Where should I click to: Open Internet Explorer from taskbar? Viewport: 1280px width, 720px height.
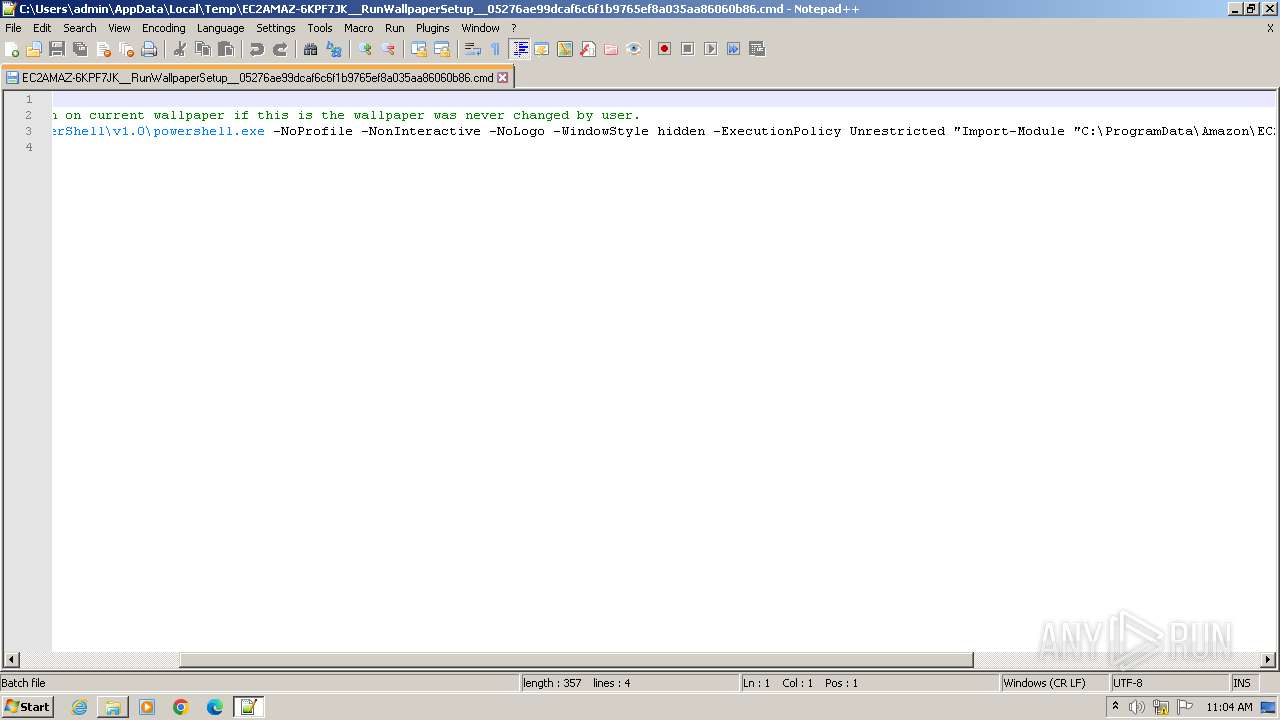80,707
